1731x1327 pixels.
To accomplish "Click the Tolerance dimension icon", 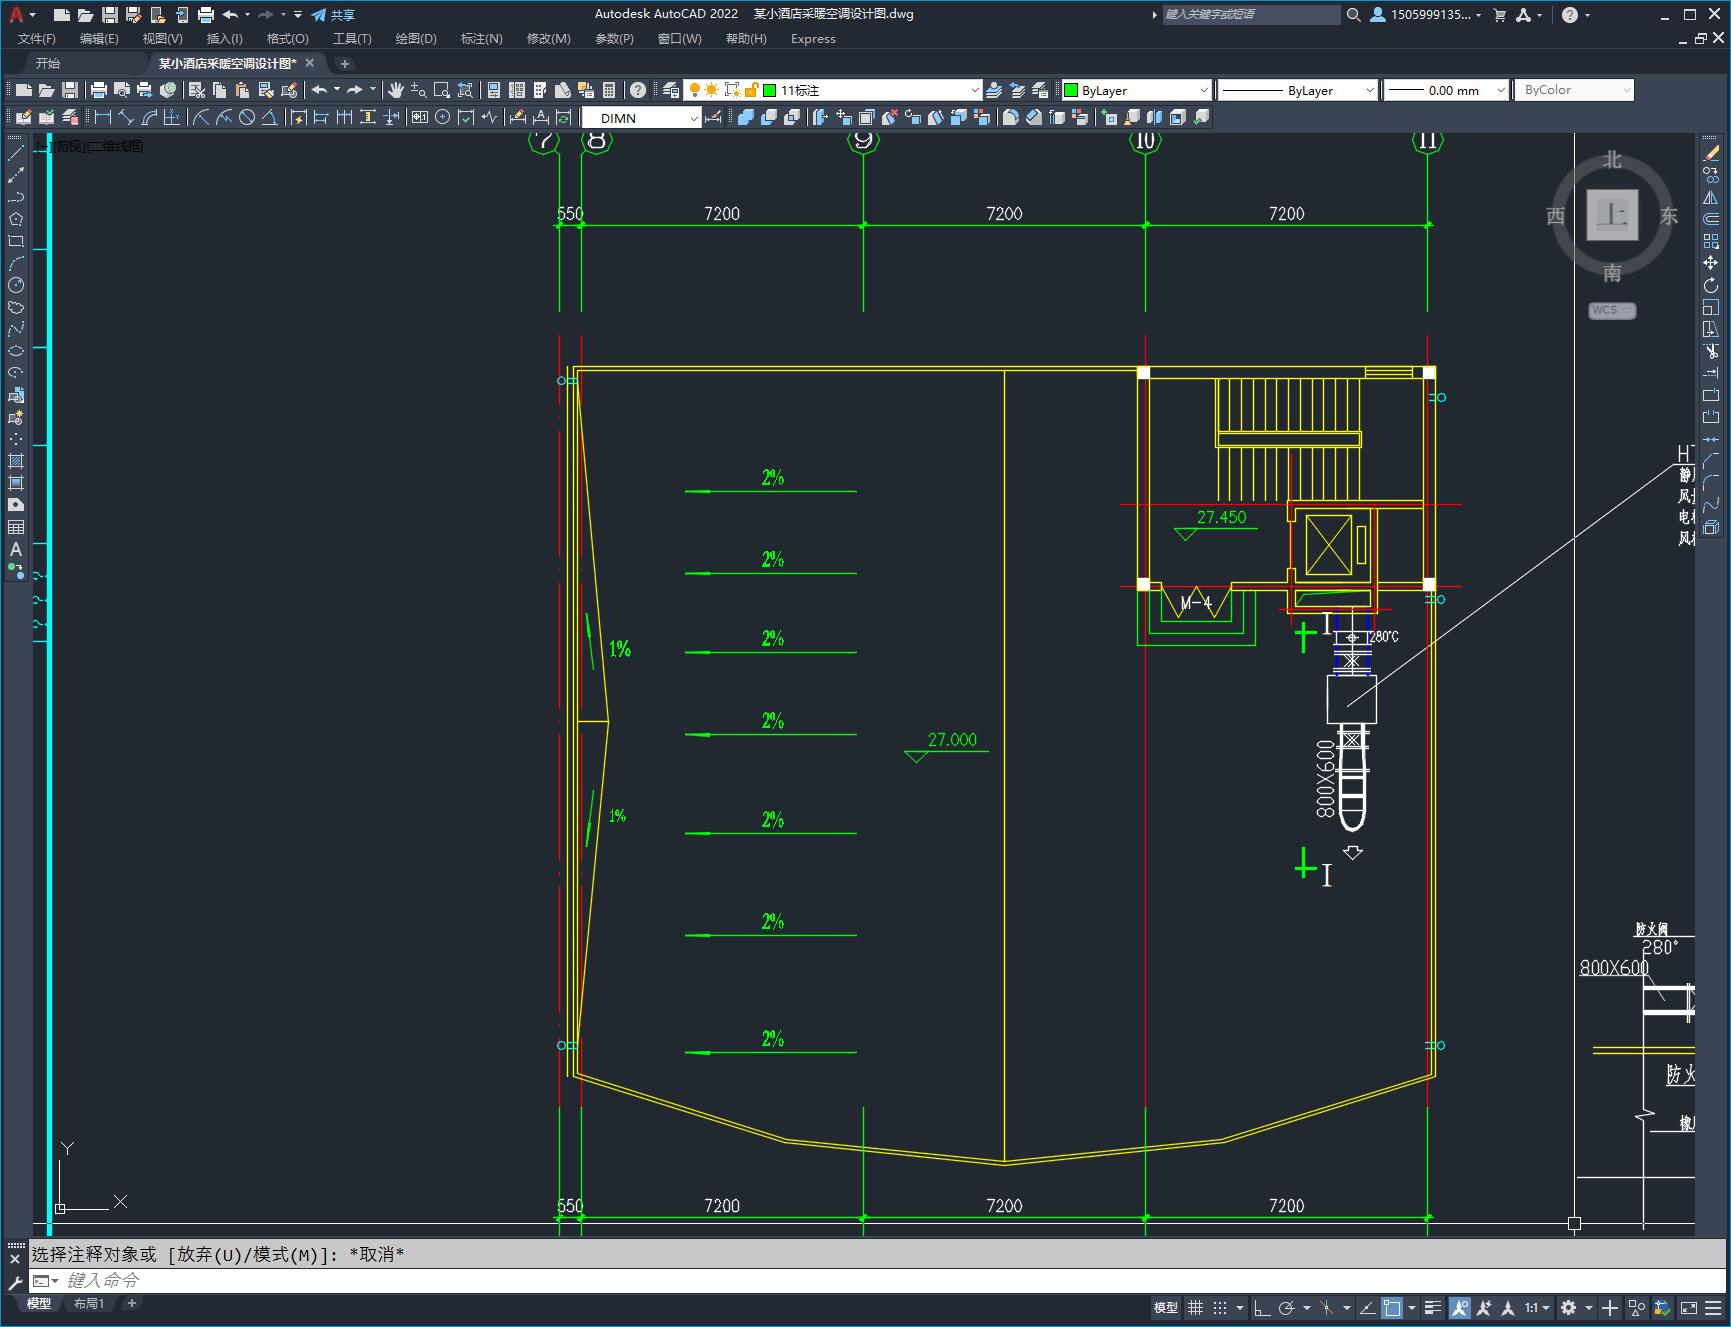I will [x=419, y=118].
